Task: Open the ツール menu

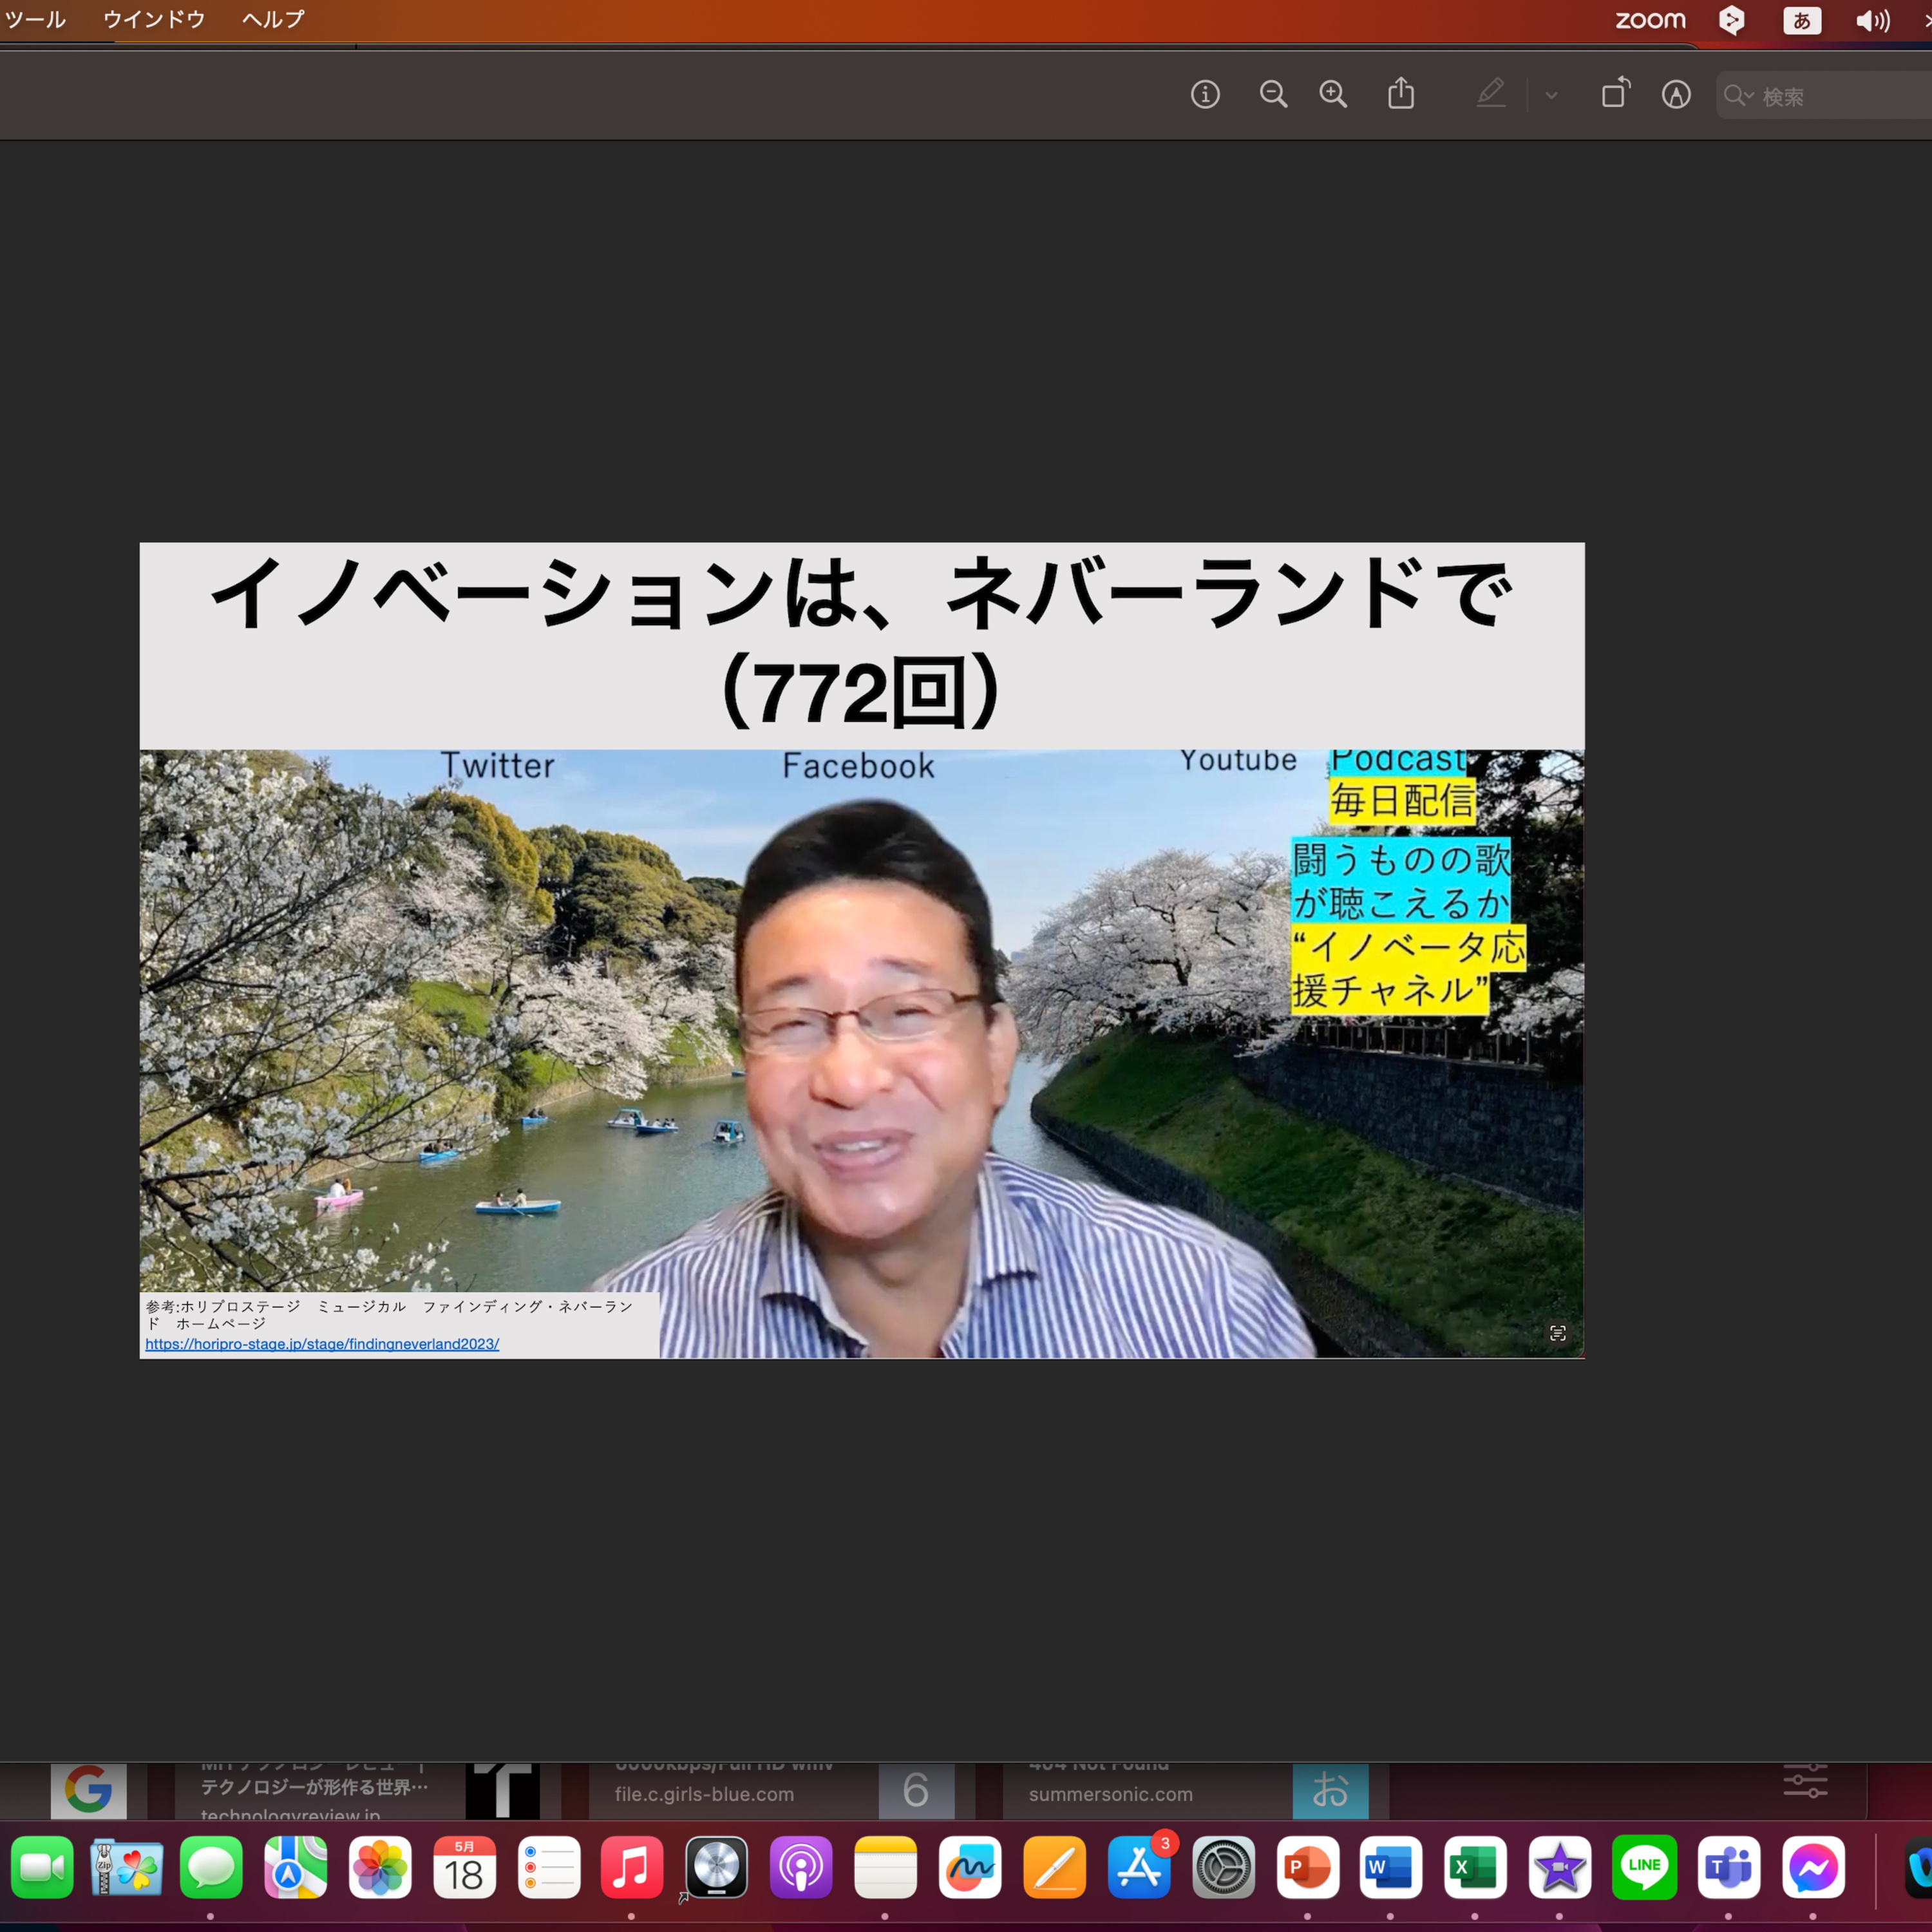Action: 34,19
